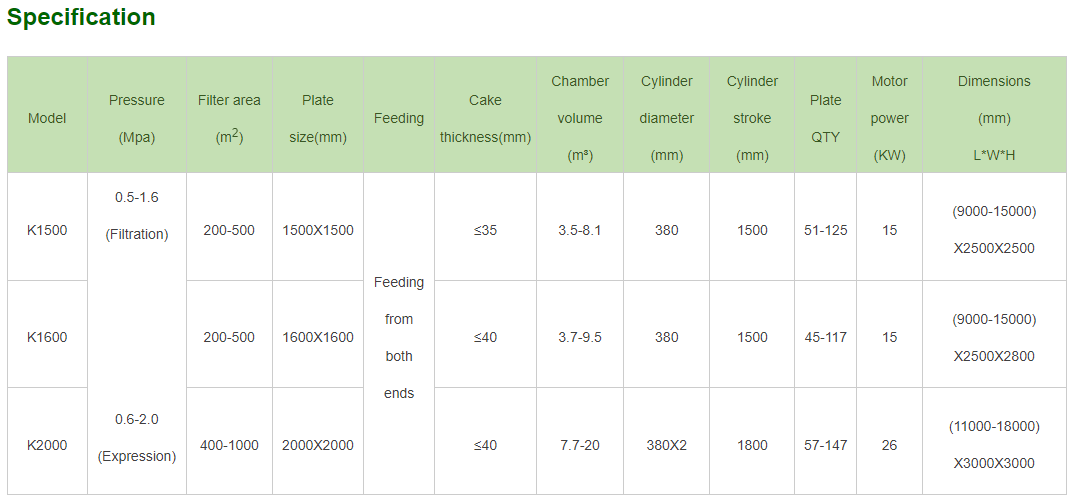1076x499 pixels.
Task: Click the 0.5-1.6 (Filtration) pressure text
Action: [x=137, y=215]
